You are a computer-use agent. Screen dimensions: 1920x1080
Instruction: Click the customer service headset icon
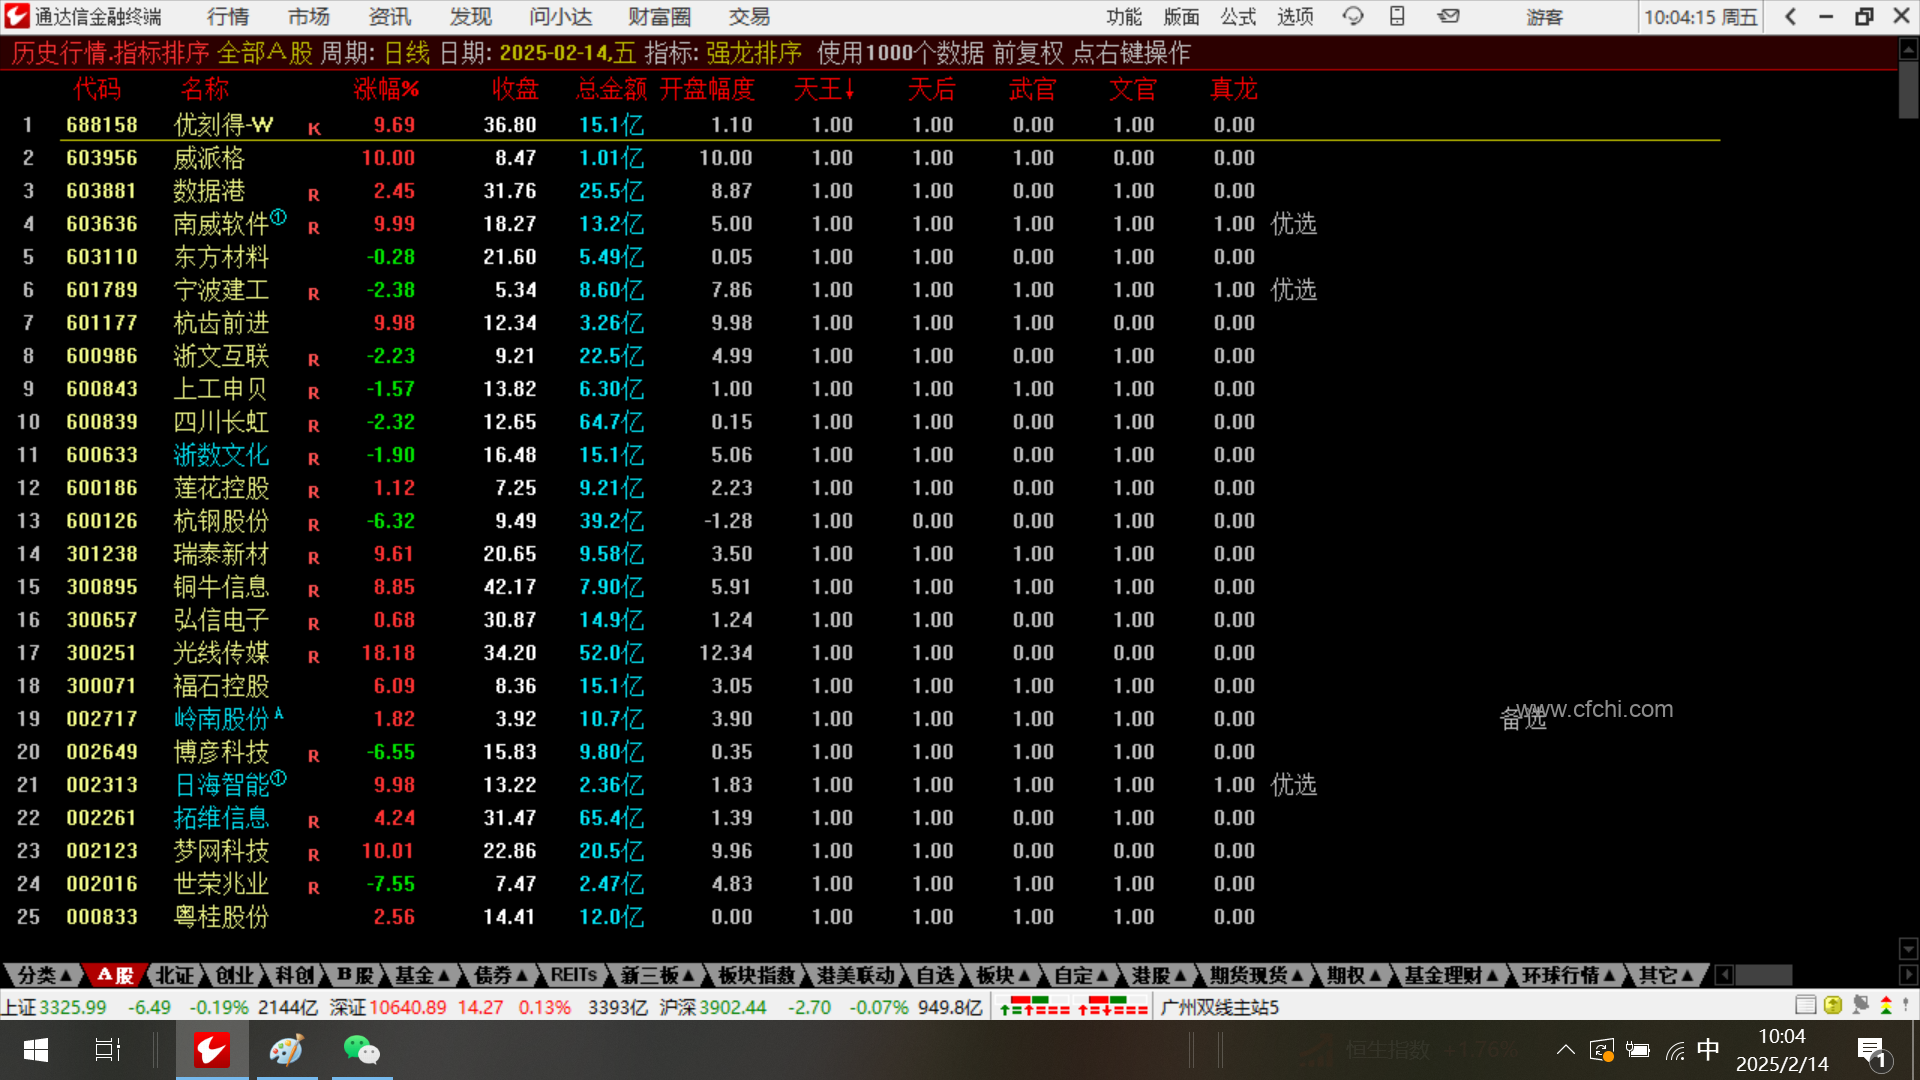[1353, 16]
